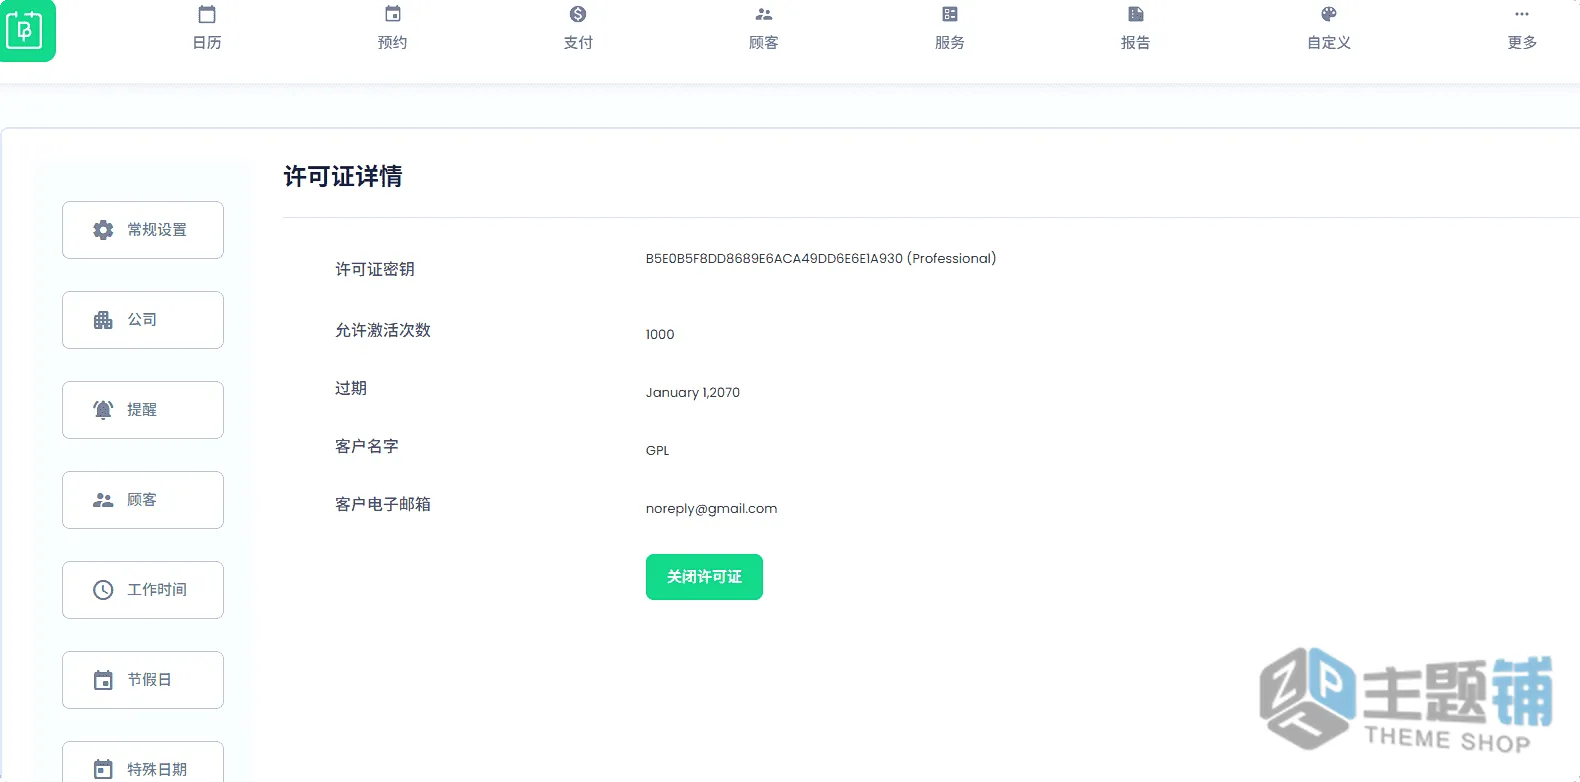Open the 报告 top menu label
This screenshot has height=782, width=1580.
pos(1136,42)
